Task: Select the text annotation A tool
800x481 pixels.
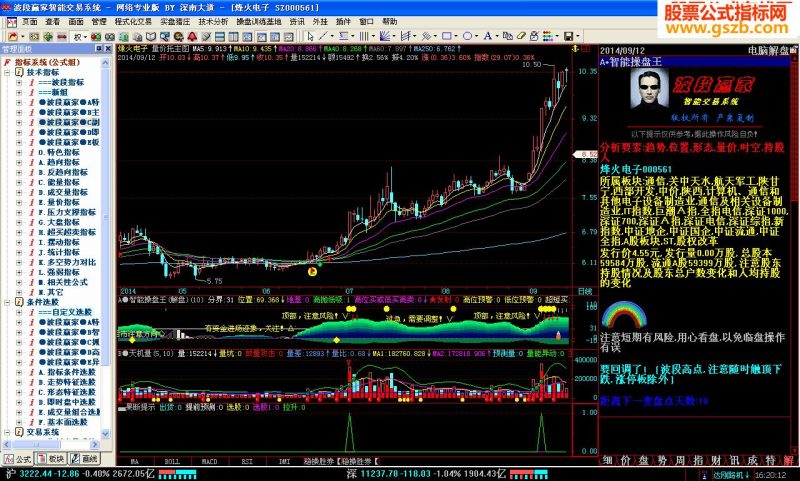Action: [488, 36]
